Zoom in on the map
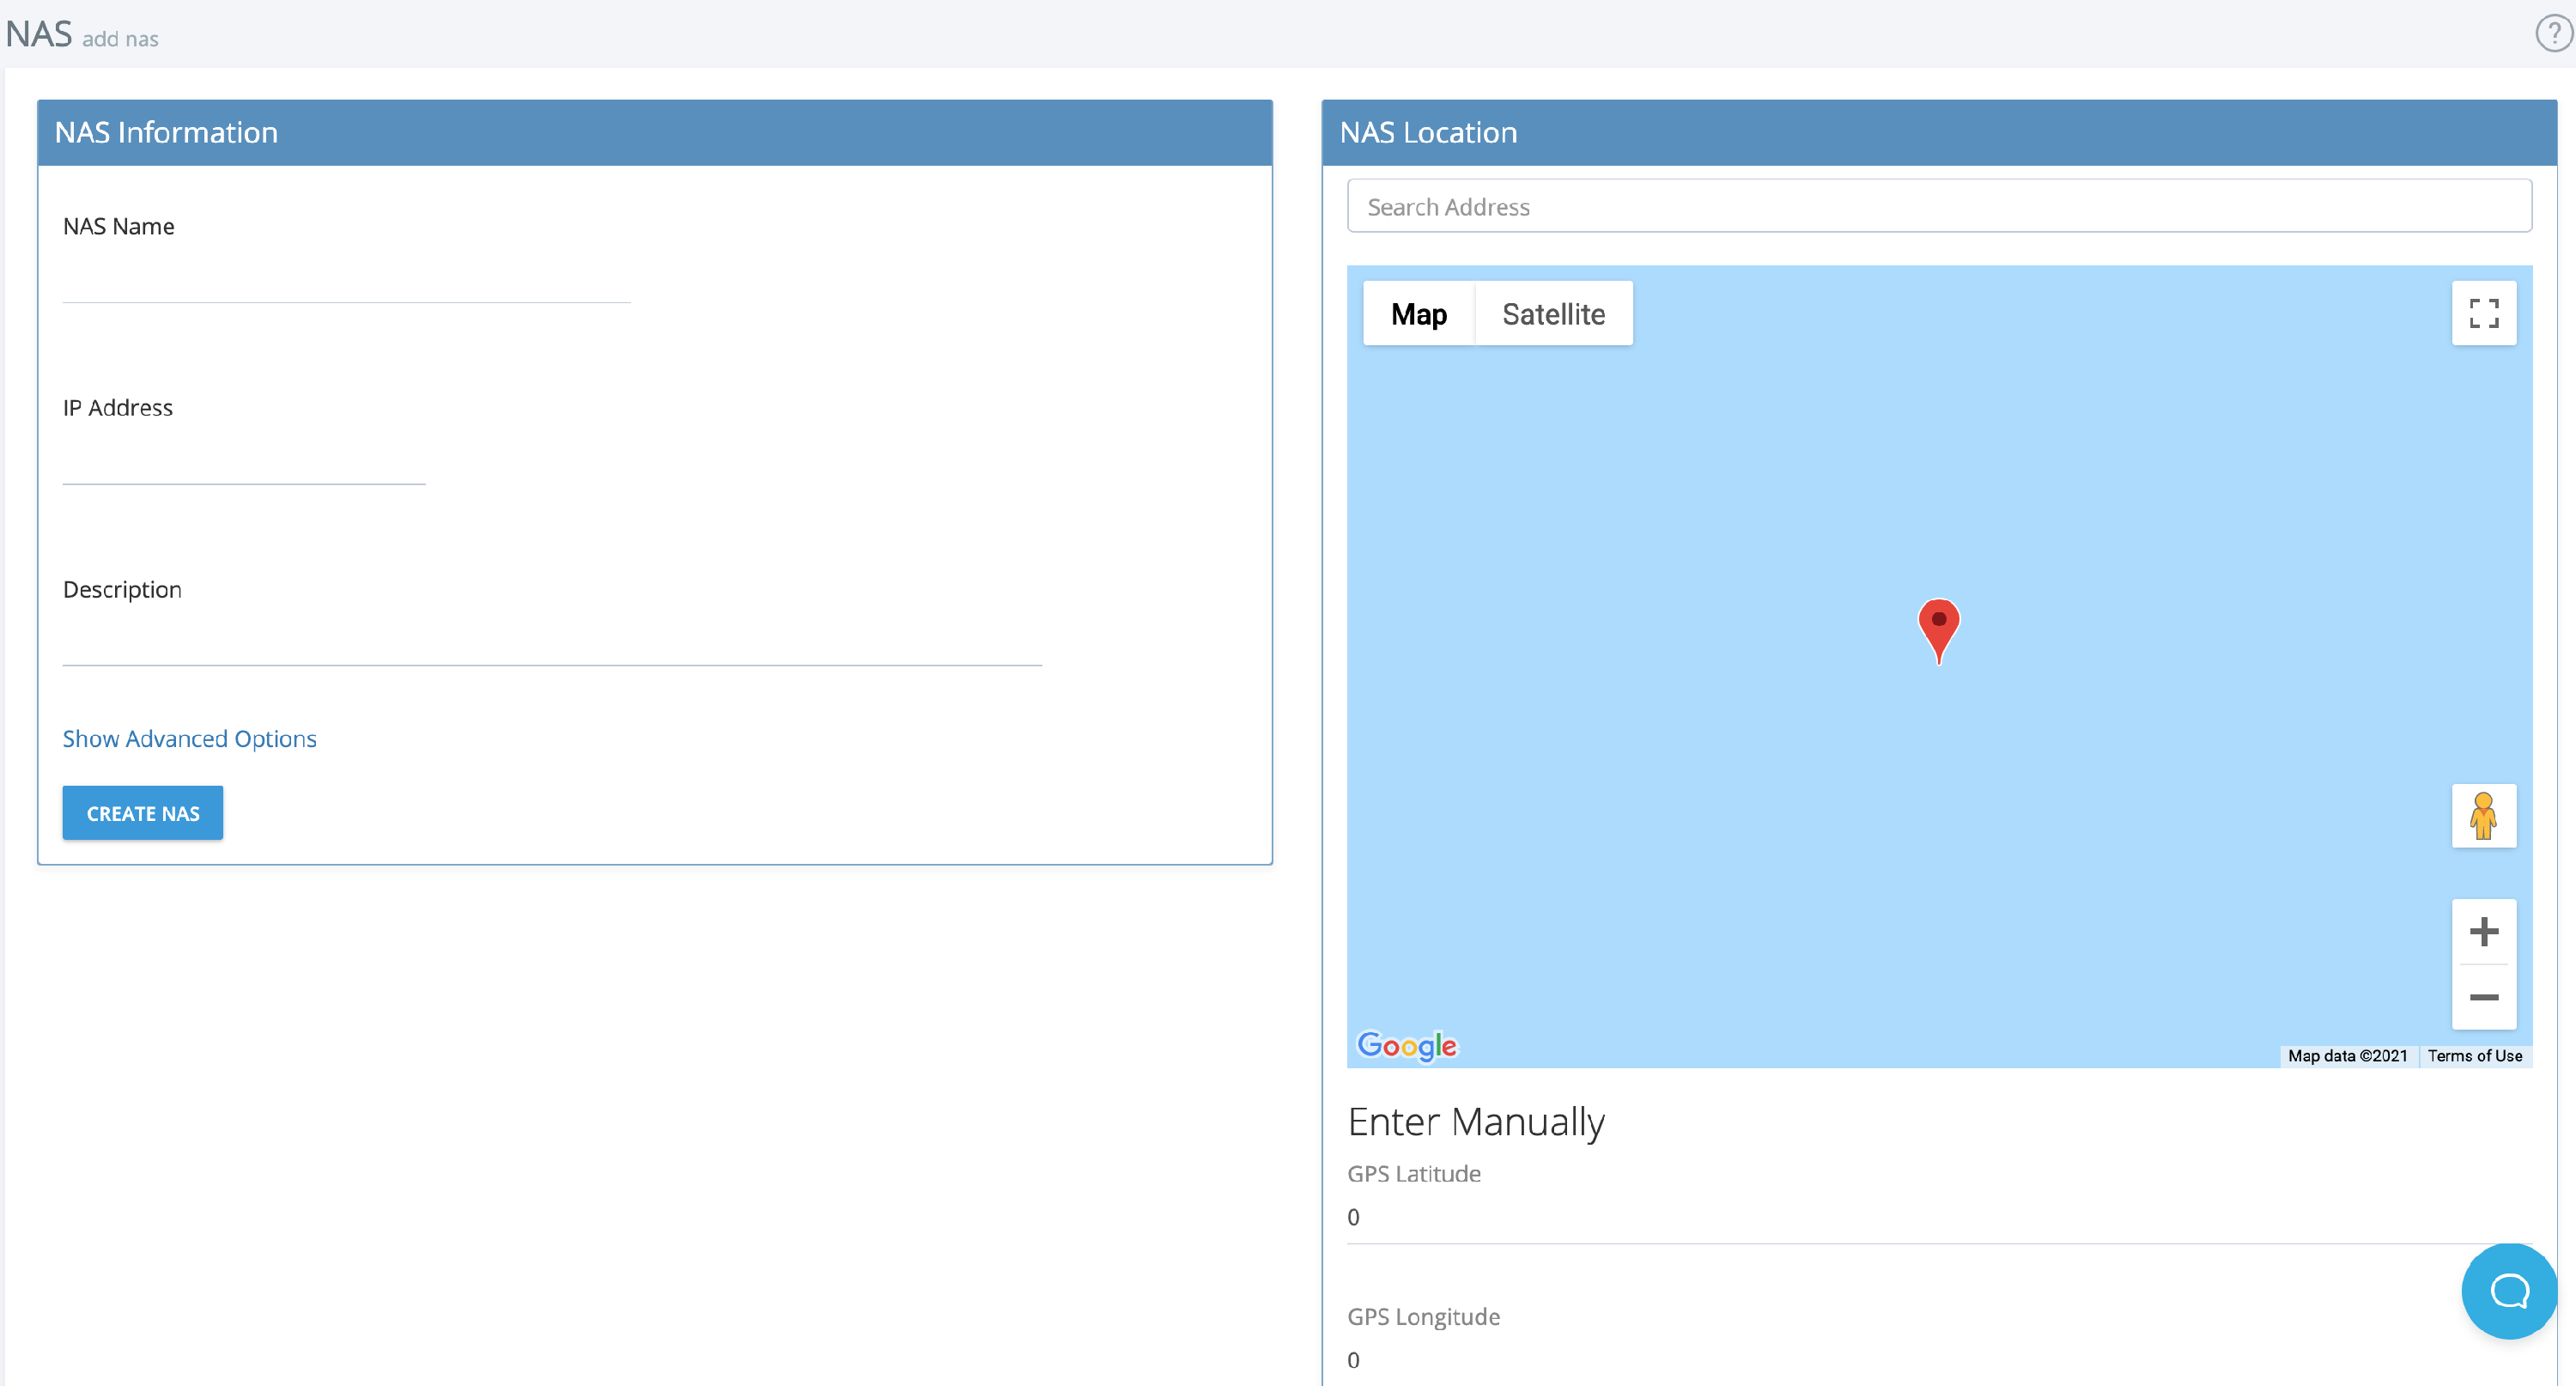The image size is (2576, 1386). (x=2483, y=932)
